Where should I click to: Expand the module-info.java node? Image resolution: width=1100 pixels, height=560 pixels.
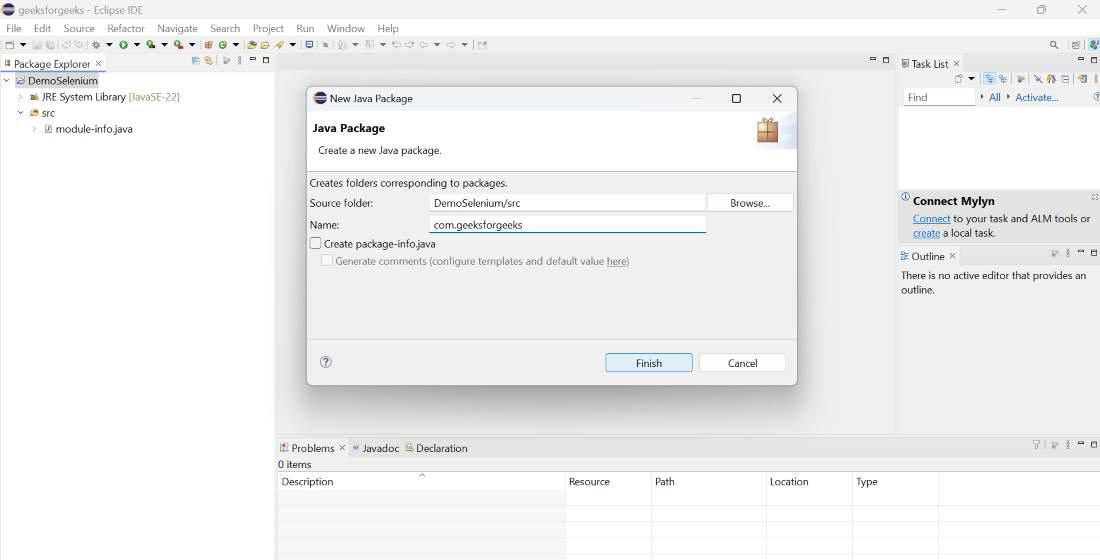[34, 129]
